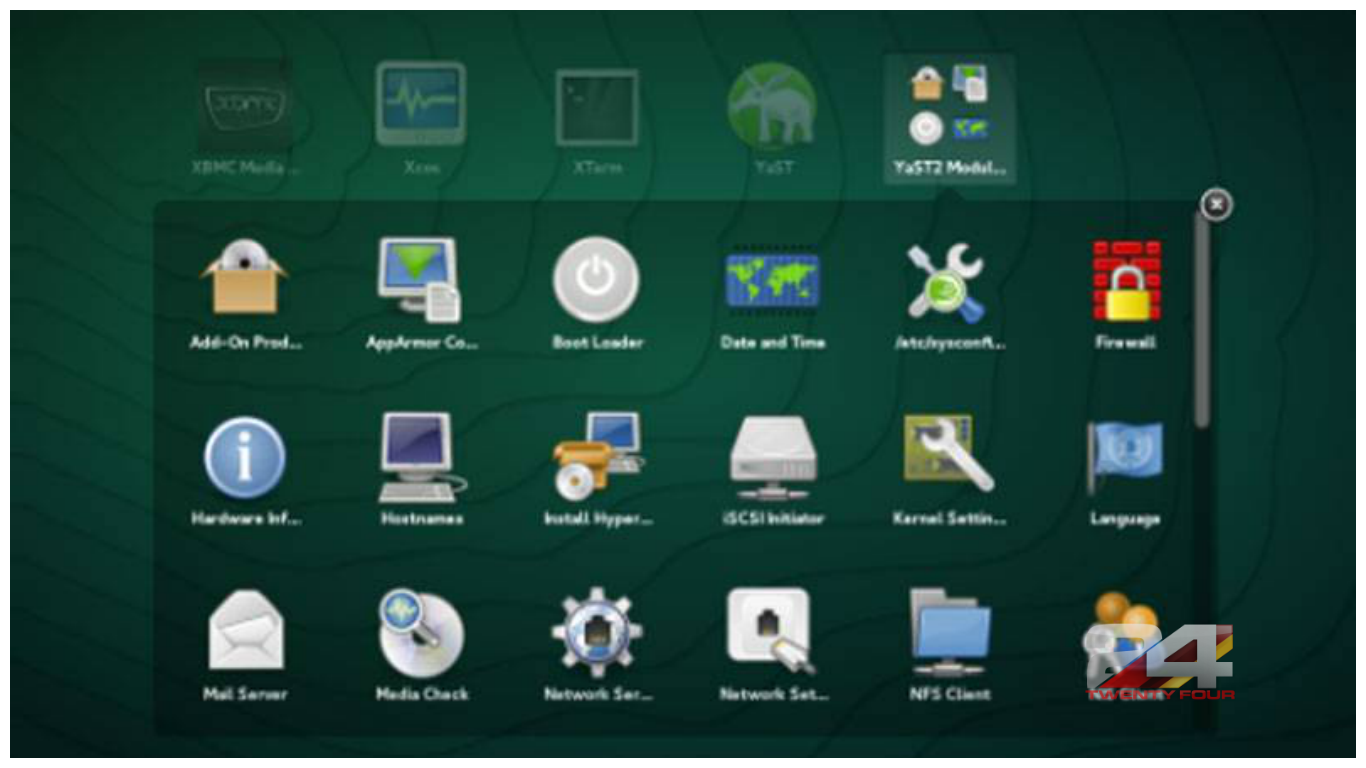Click the "Media Check" label text
The width and height of the screenshot is (1366, 768).
tap(421, 693)
